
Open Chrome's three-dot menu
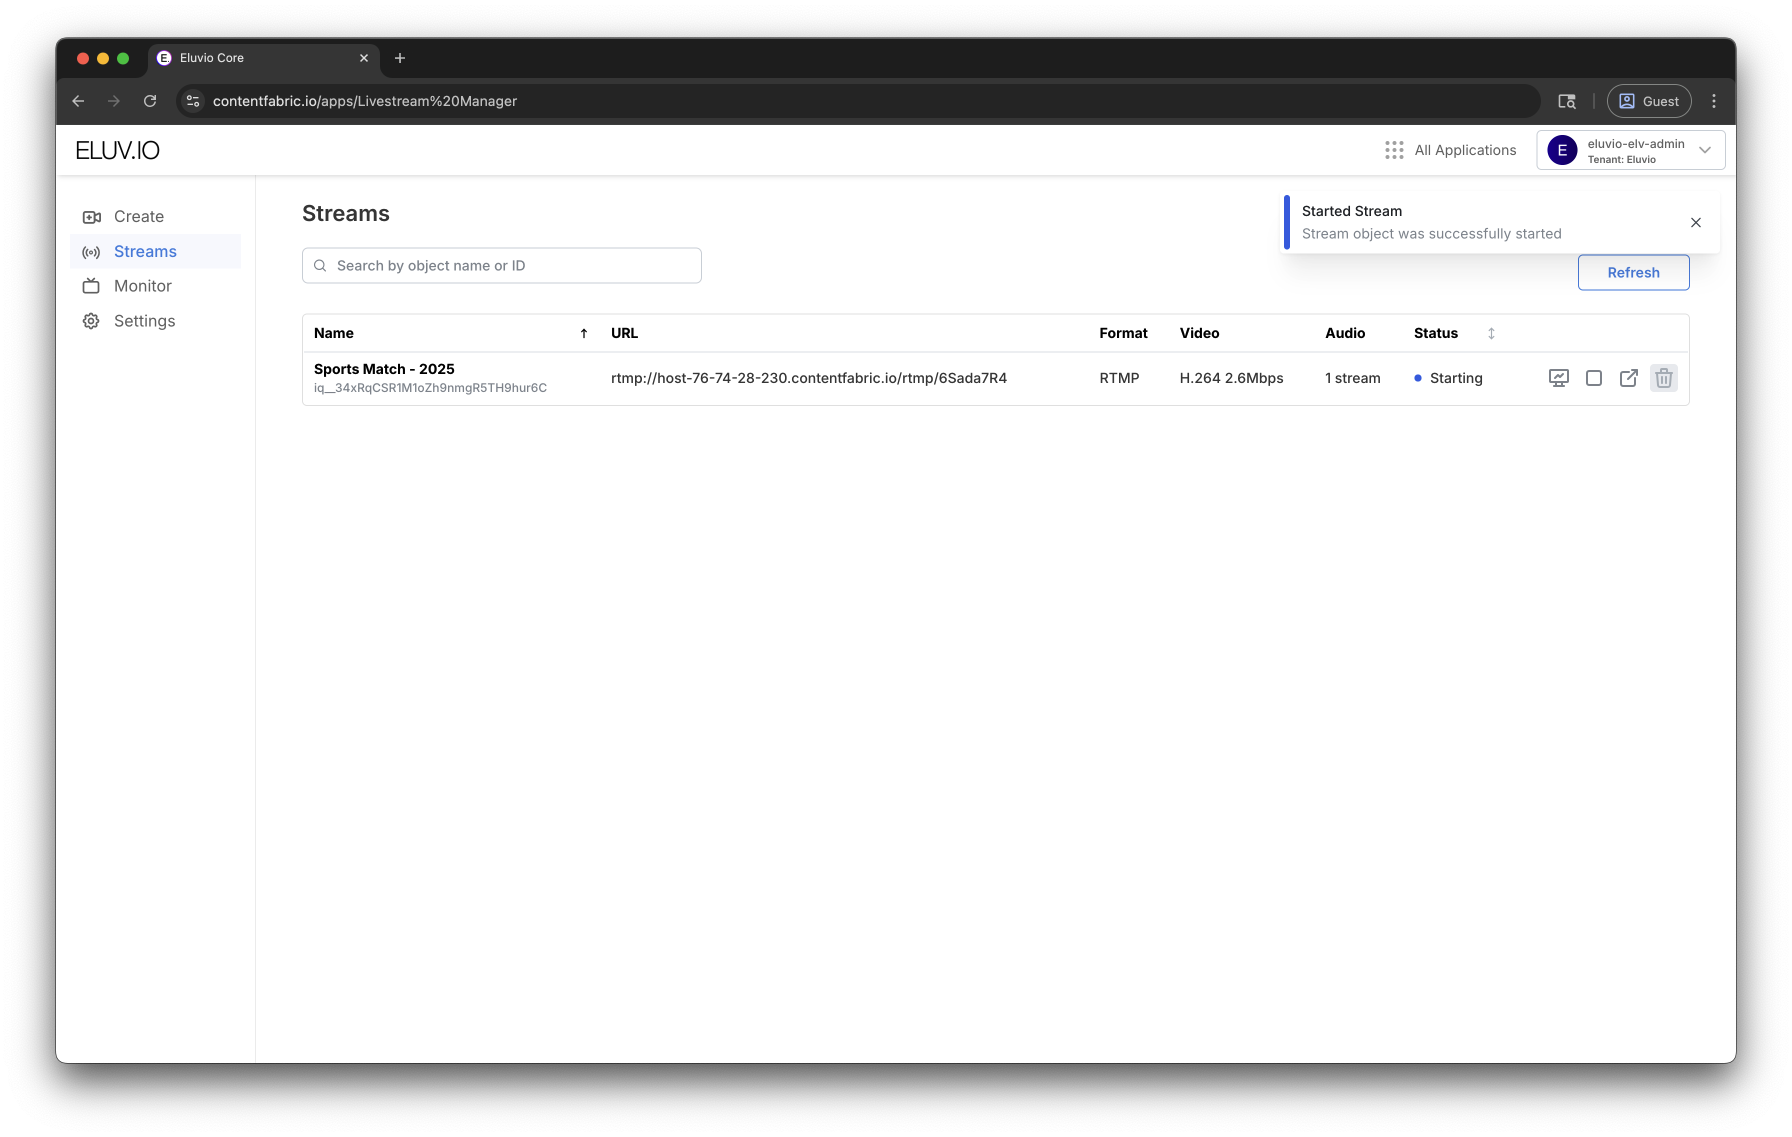point(1714,101)
